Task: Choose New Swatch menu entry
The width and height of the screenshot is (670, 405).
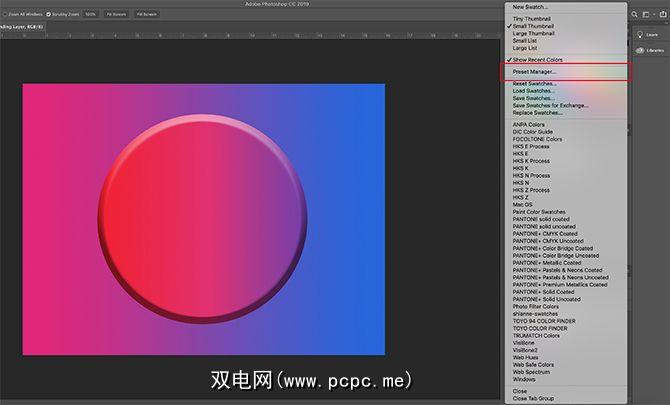Action: [530, 7]
